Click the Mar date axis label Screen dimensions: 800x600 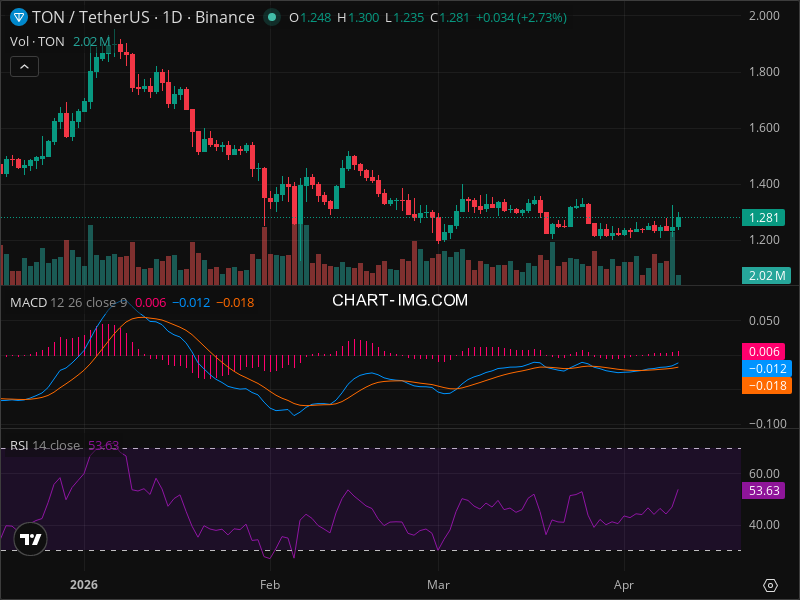(438, 585)
